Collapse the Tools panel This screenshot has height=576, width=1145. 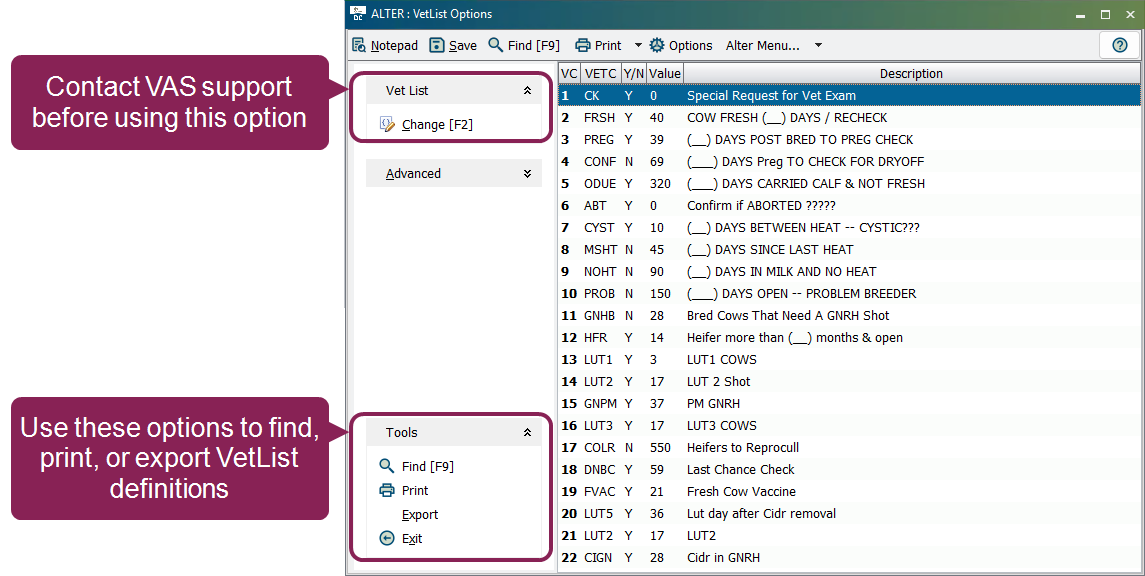(527, 432)
